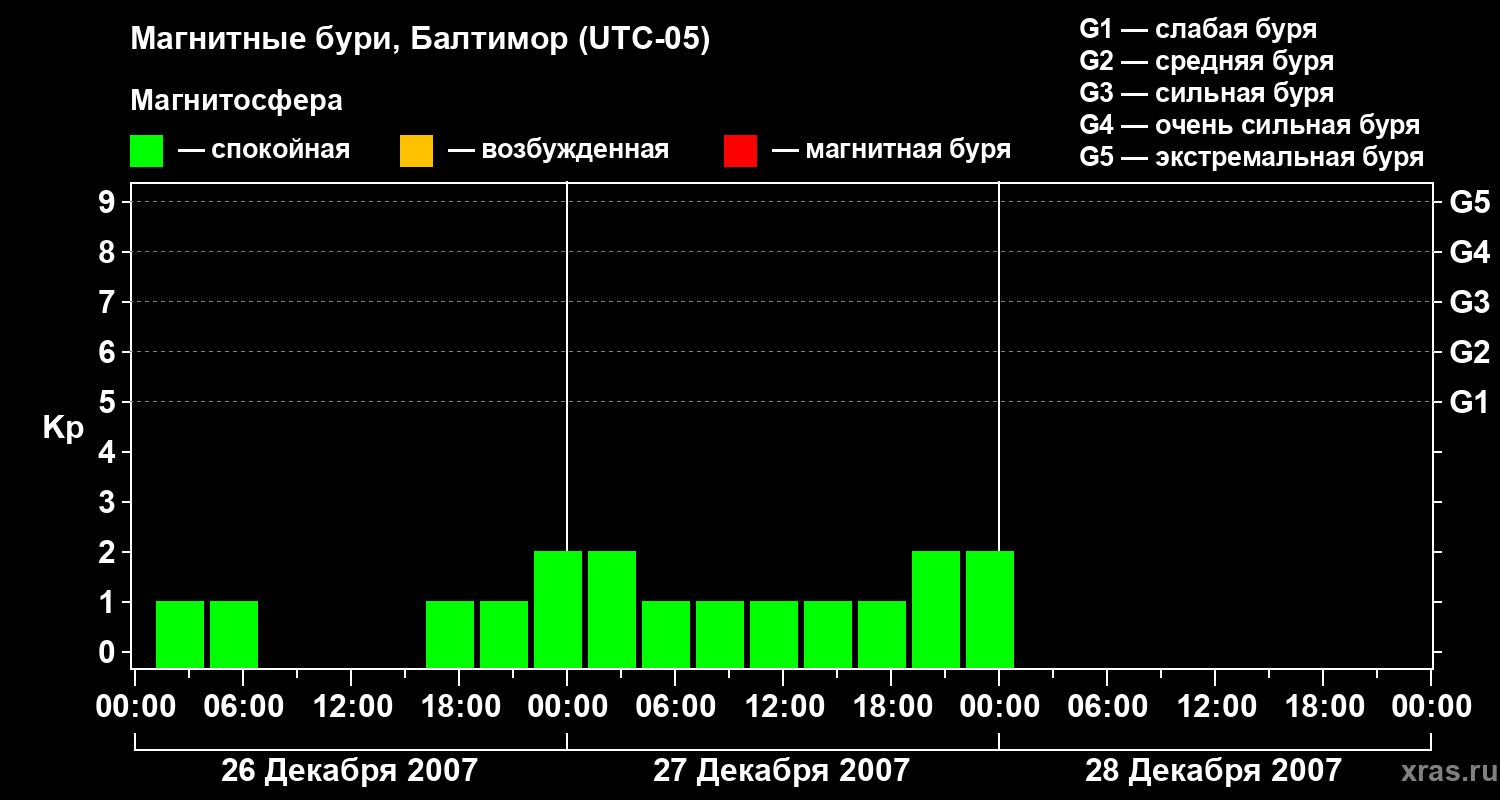1500x800 pixels.
Task: Click the '— магнитная буря' legend label
Action: (891, 151)
